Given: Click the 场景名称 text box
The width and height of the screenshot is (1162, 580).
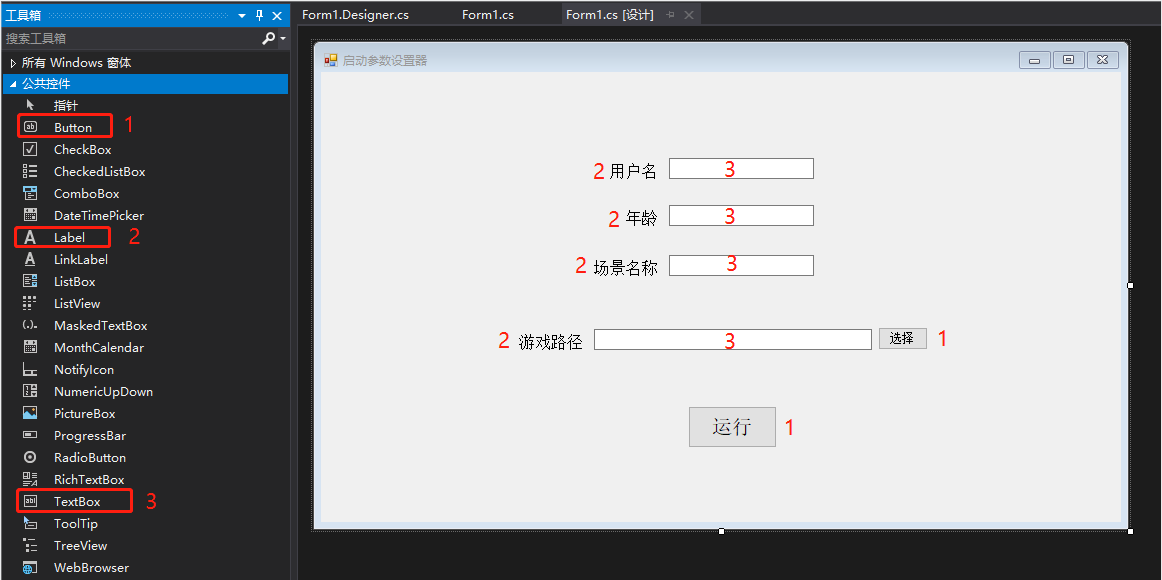Looking at the screenshot, I should tap(741, 265).
